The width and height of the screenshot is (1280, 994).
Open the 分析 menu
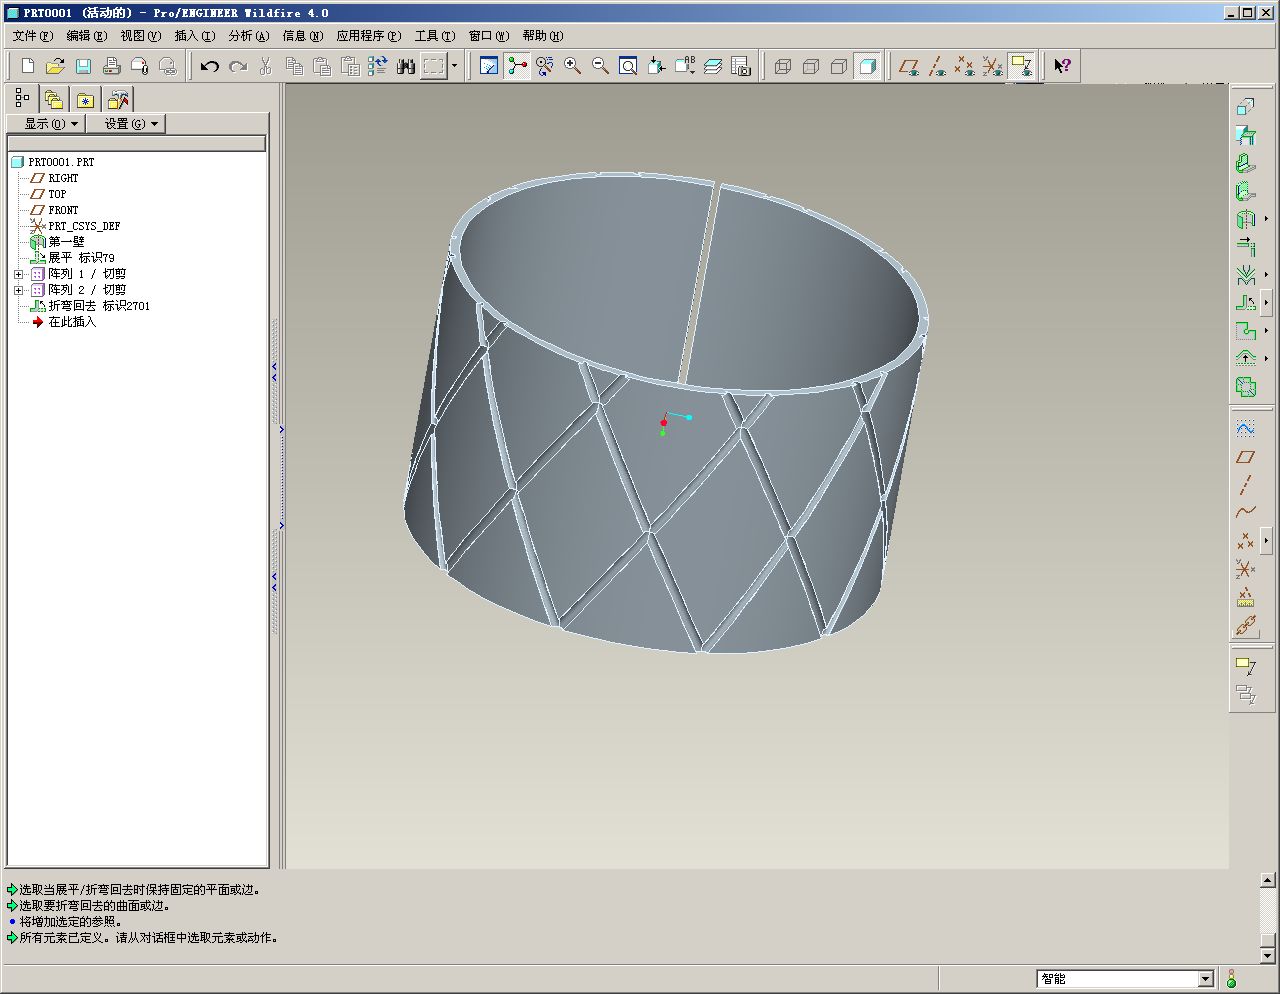(248, 36)
